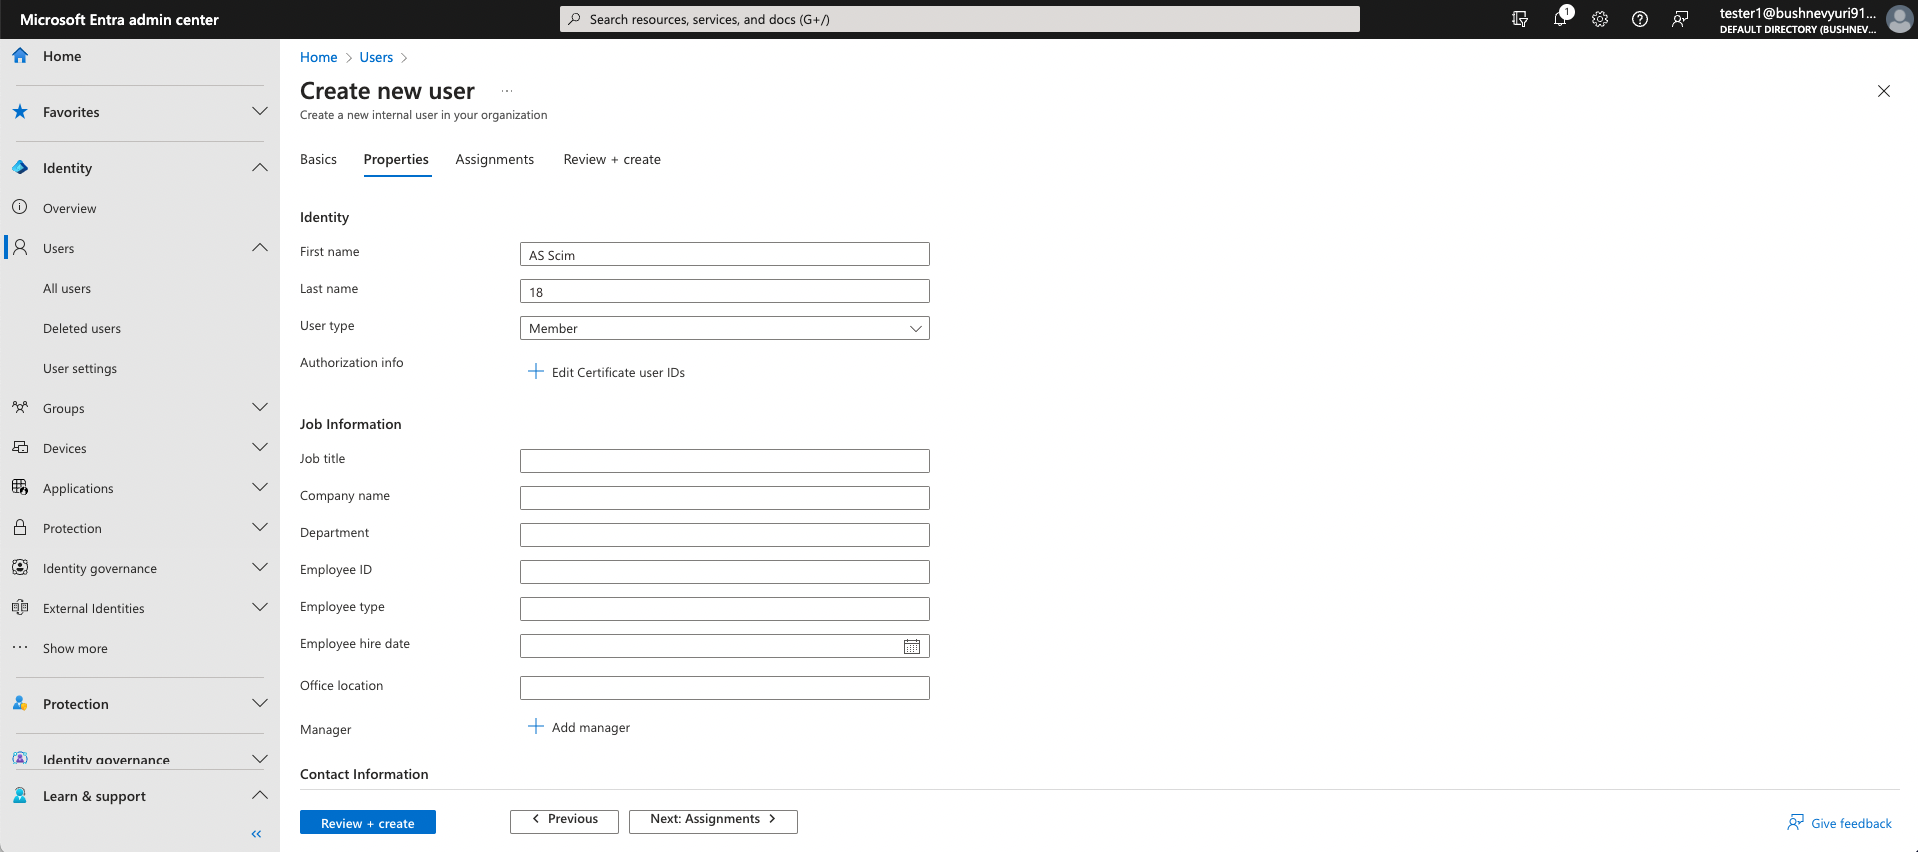
Task: Click the Previous button
Action: (x=564, y=821)
